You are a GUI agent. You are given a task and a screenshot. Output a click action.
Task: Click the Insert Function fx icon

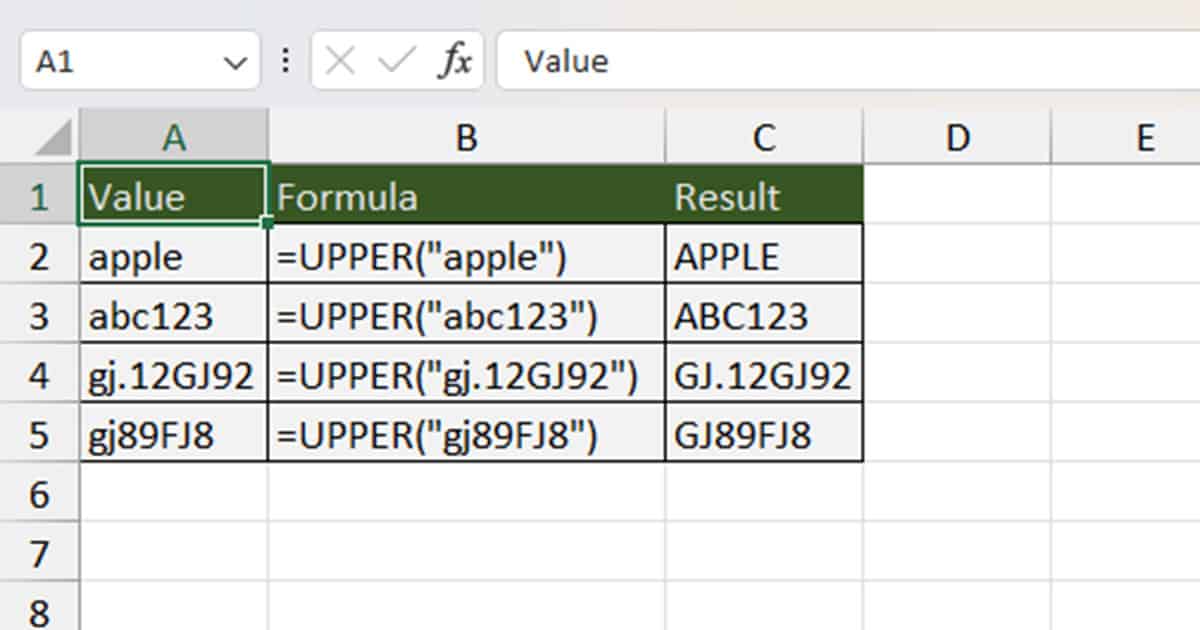point(456,60)
